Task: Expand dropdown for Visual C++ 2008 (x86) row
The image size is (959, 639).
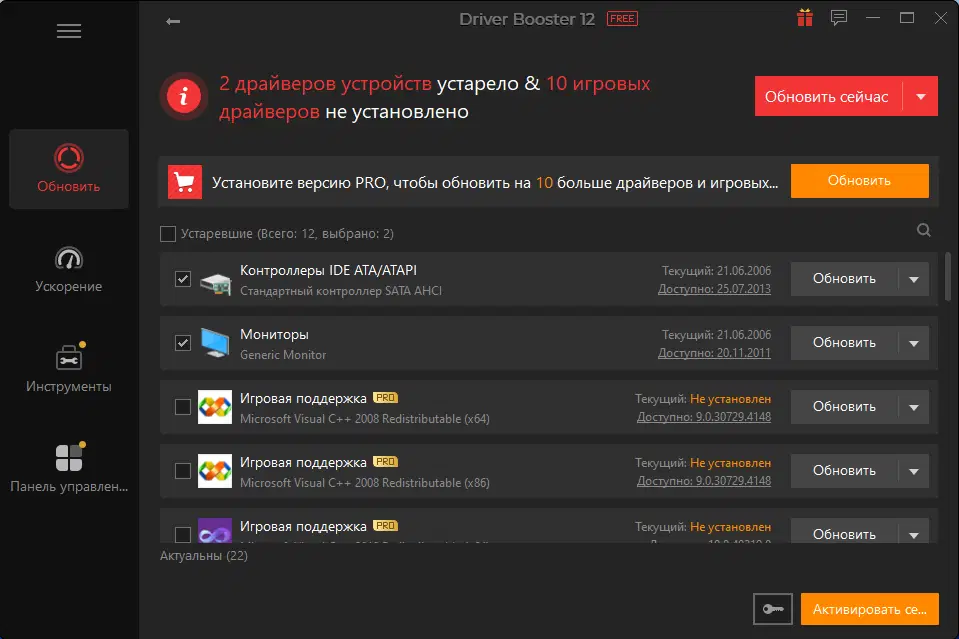Action: coord(914,471)
